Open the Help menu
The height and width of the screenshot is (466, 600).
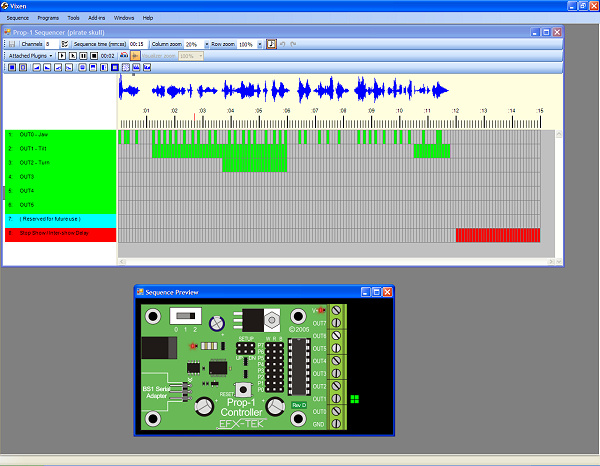coord(148,18)
